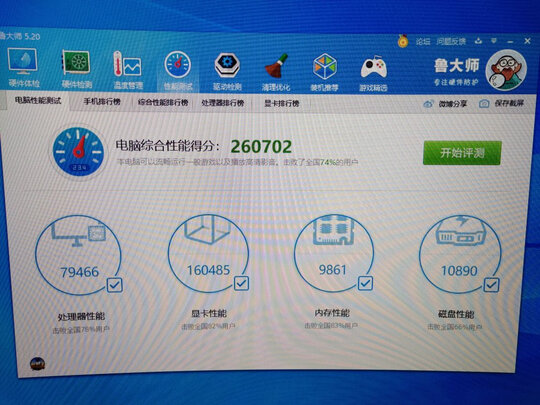This screenshot has width=540, height=405.
Task: Click the Lu Master mascot avatar
Action: 506,70
